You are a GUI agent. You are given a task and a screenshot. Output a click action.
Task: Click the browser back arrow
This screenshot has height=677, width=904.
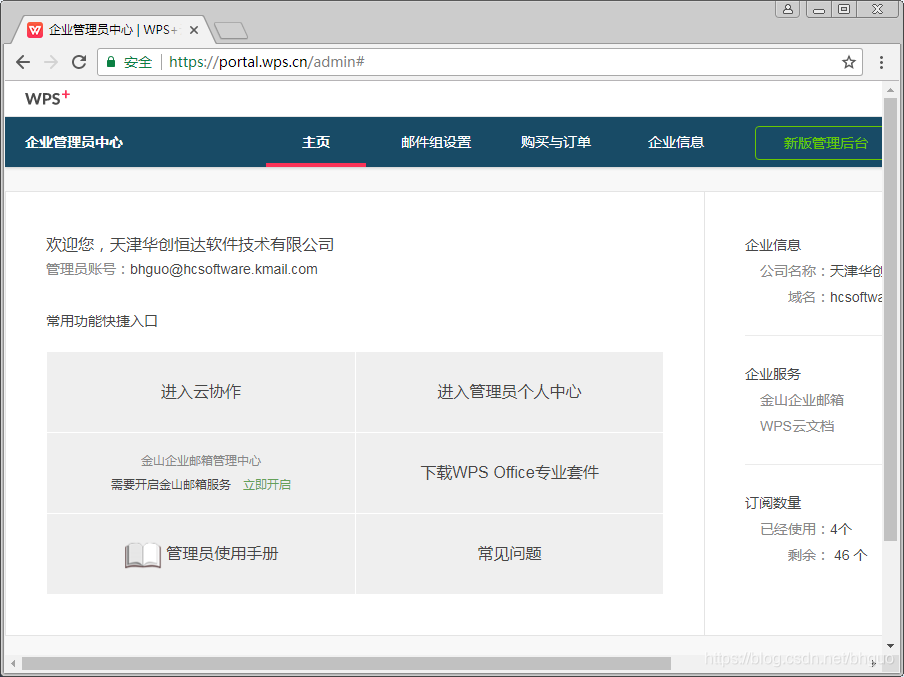pos(22,62)
